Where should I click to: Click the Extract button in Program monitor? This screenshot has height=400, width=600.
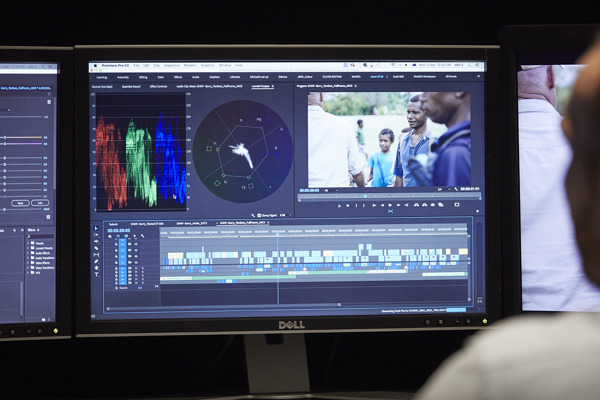click(424, 205)
